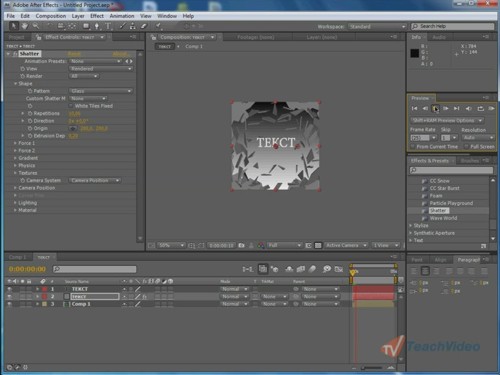Start RAM Preview playback

click(491, 108)
